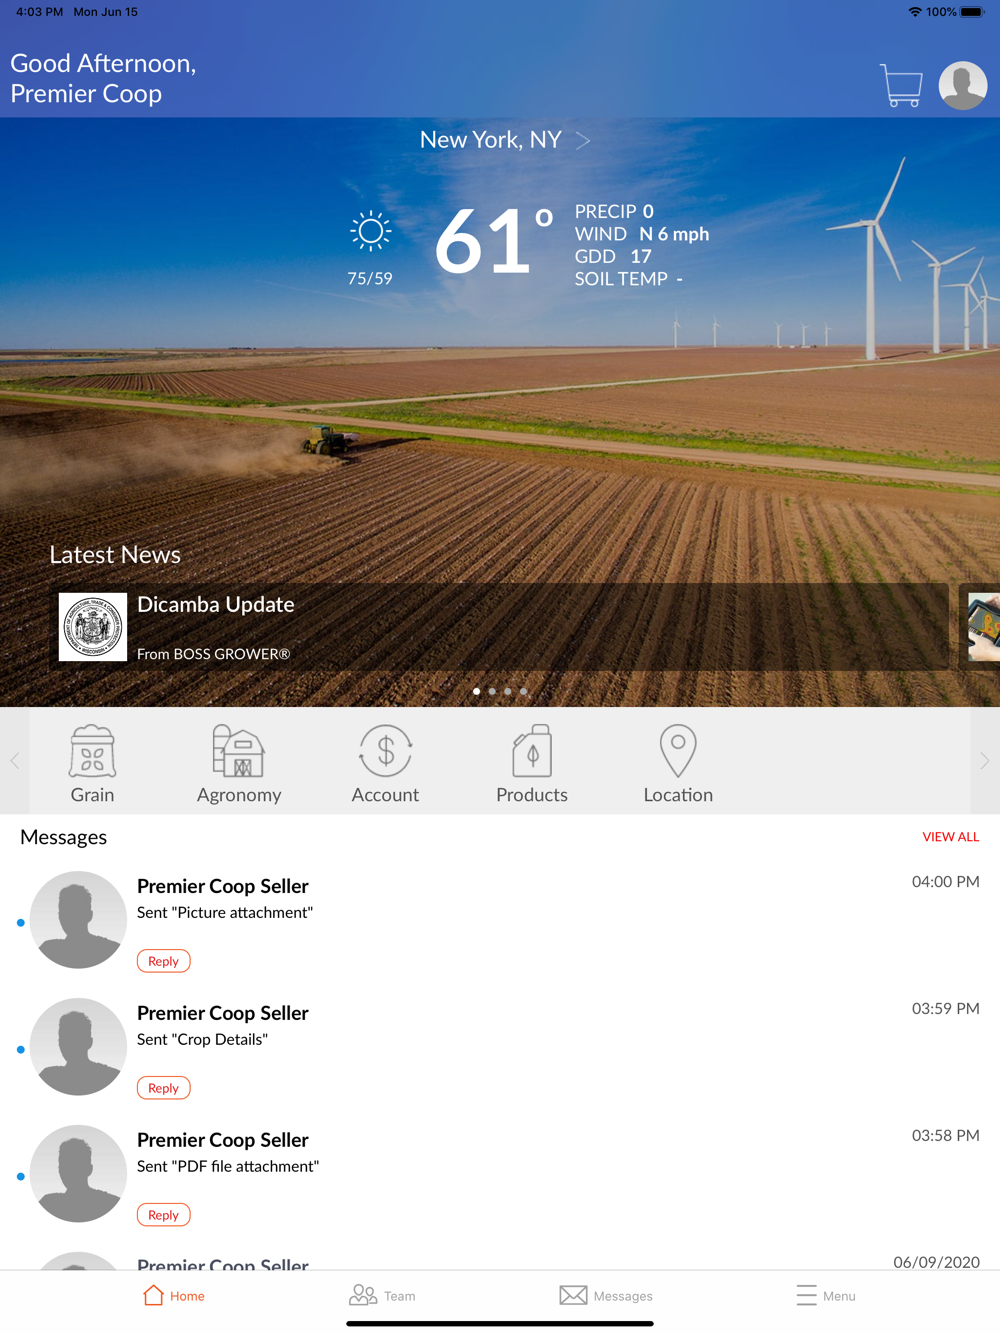This screenshot has height=1334, width=1000.
Task: Open the message dated 06/09/2020
Action: [x=500, y=1261]
